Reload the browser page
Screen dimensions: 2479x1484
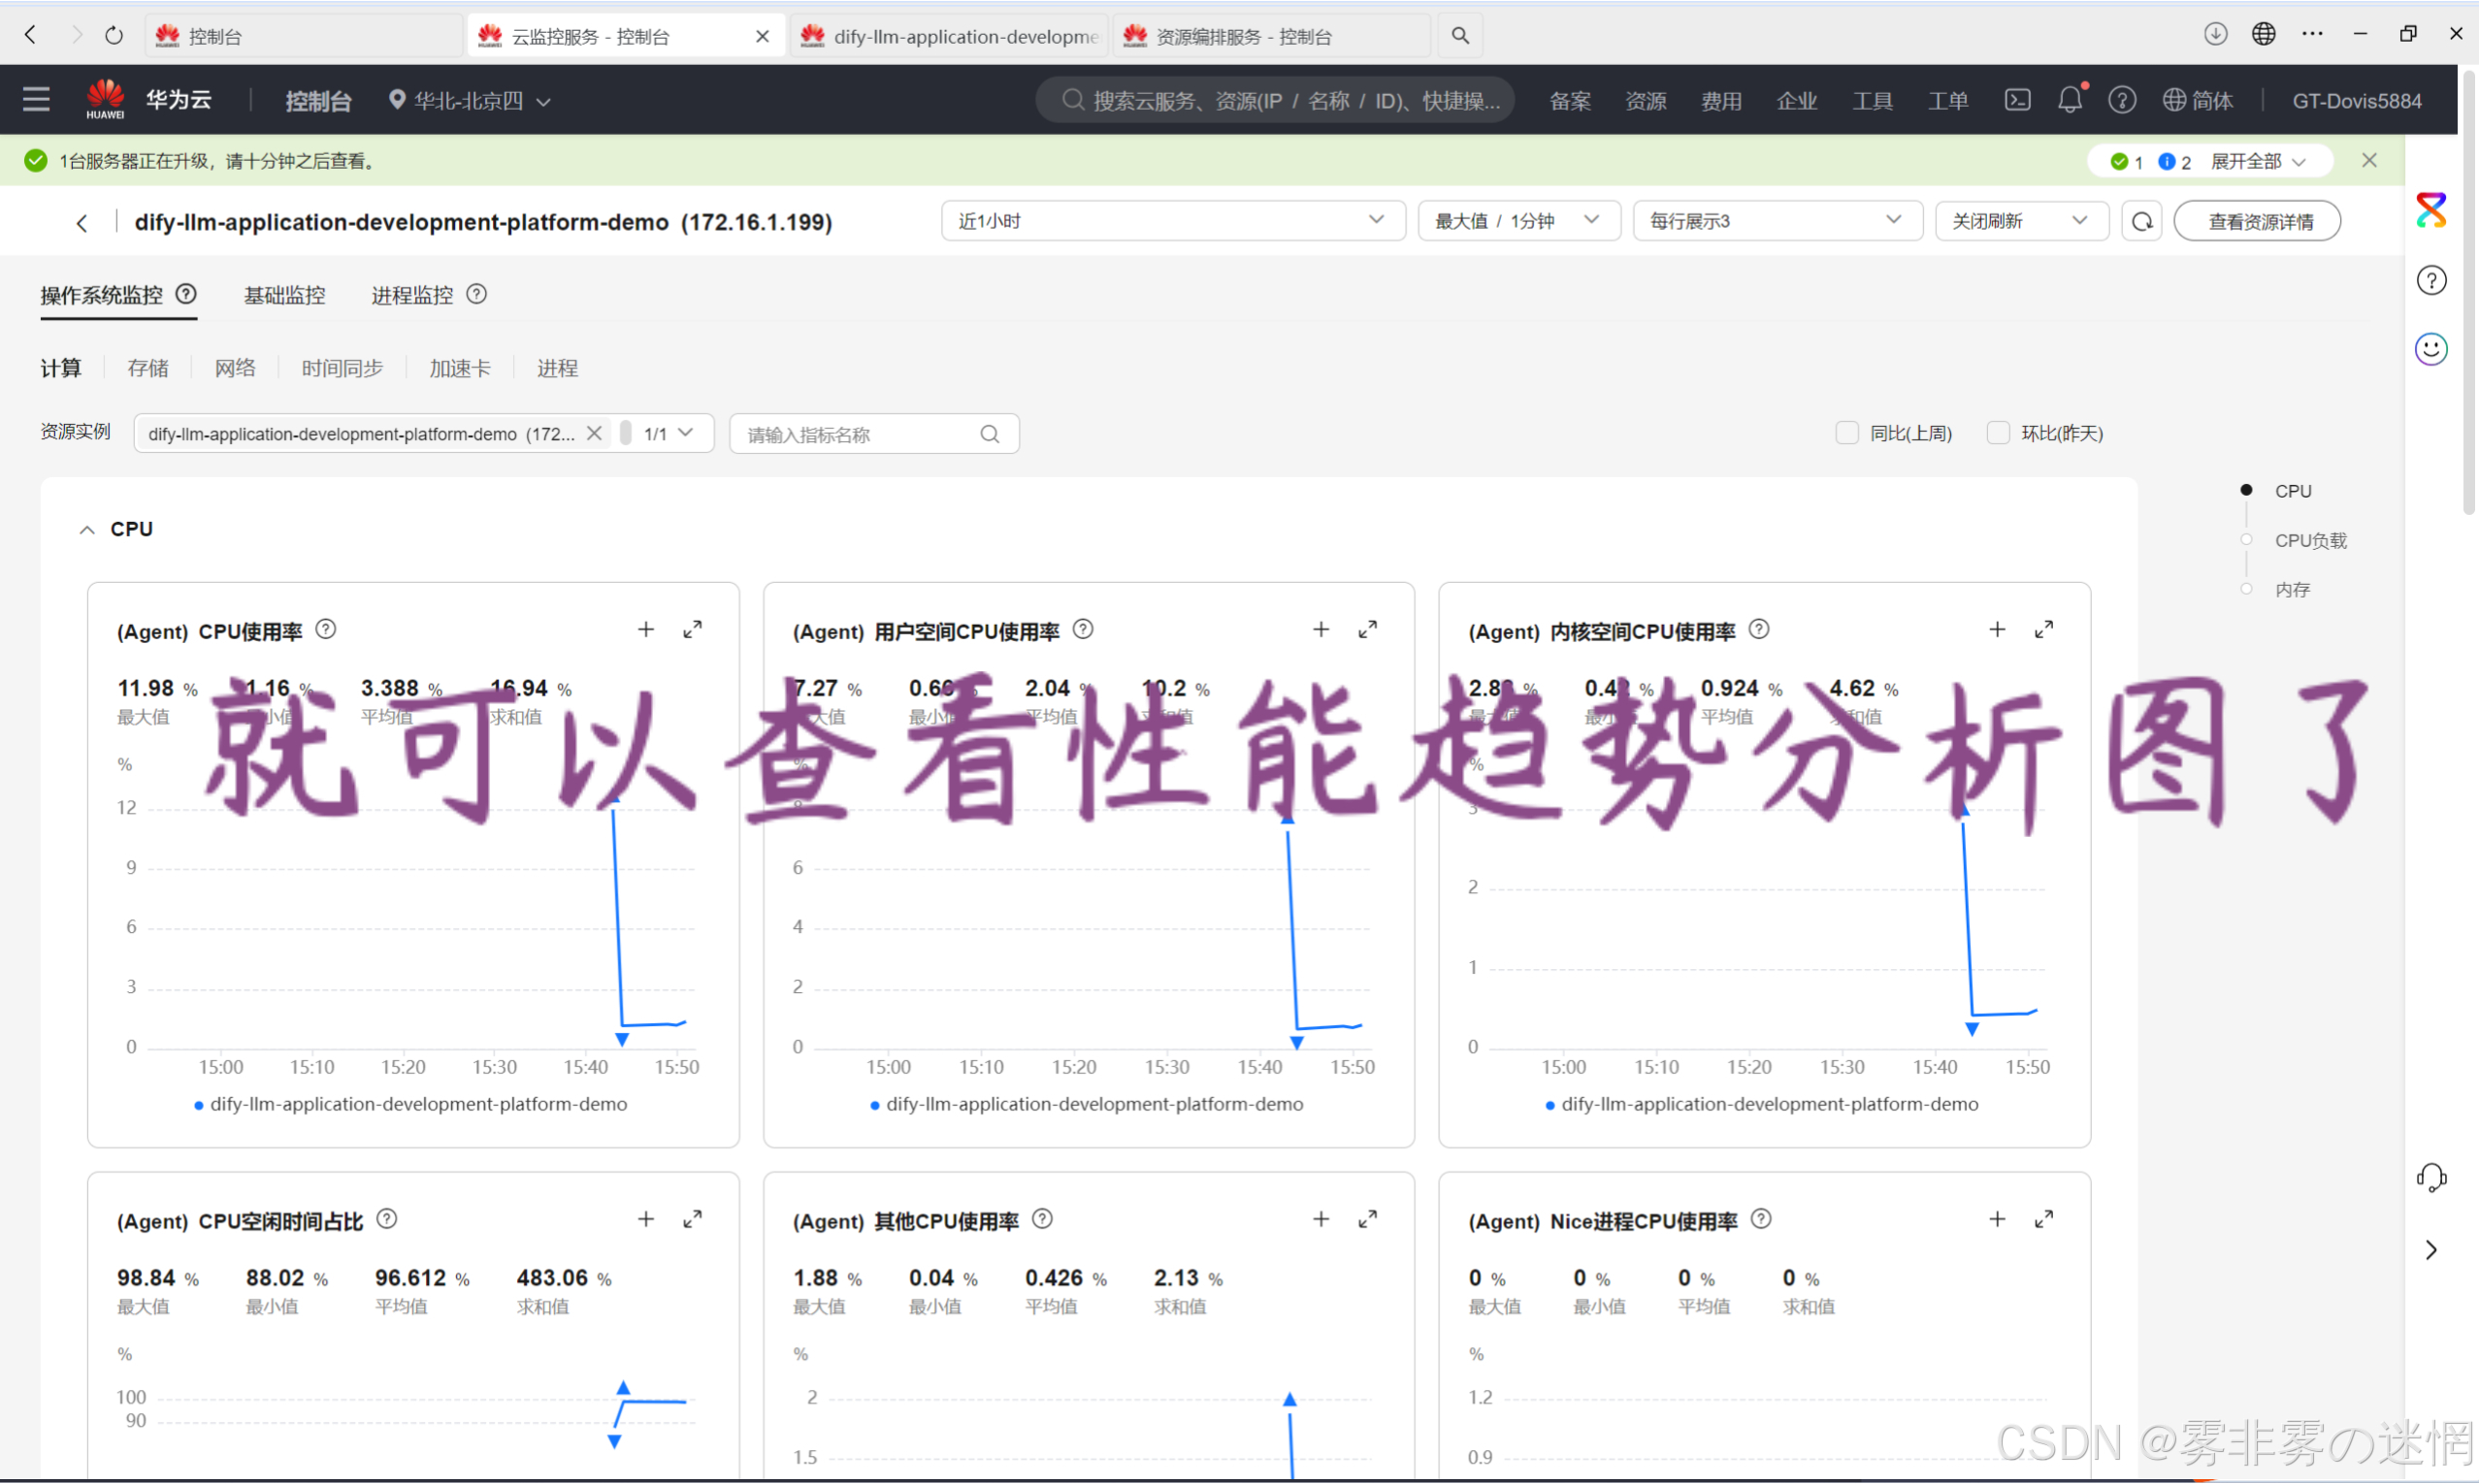pos(114,35)
